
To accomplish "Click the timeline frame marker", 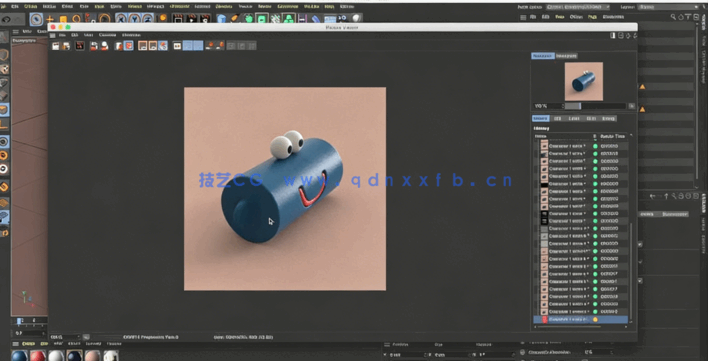I will [x=19, y=321].
